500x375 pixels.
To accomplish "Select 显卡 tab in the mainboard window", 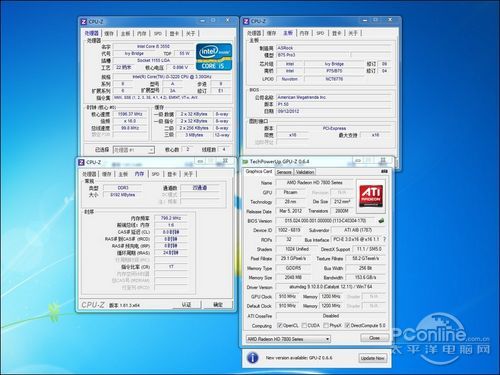I will (x=337, y=33).
